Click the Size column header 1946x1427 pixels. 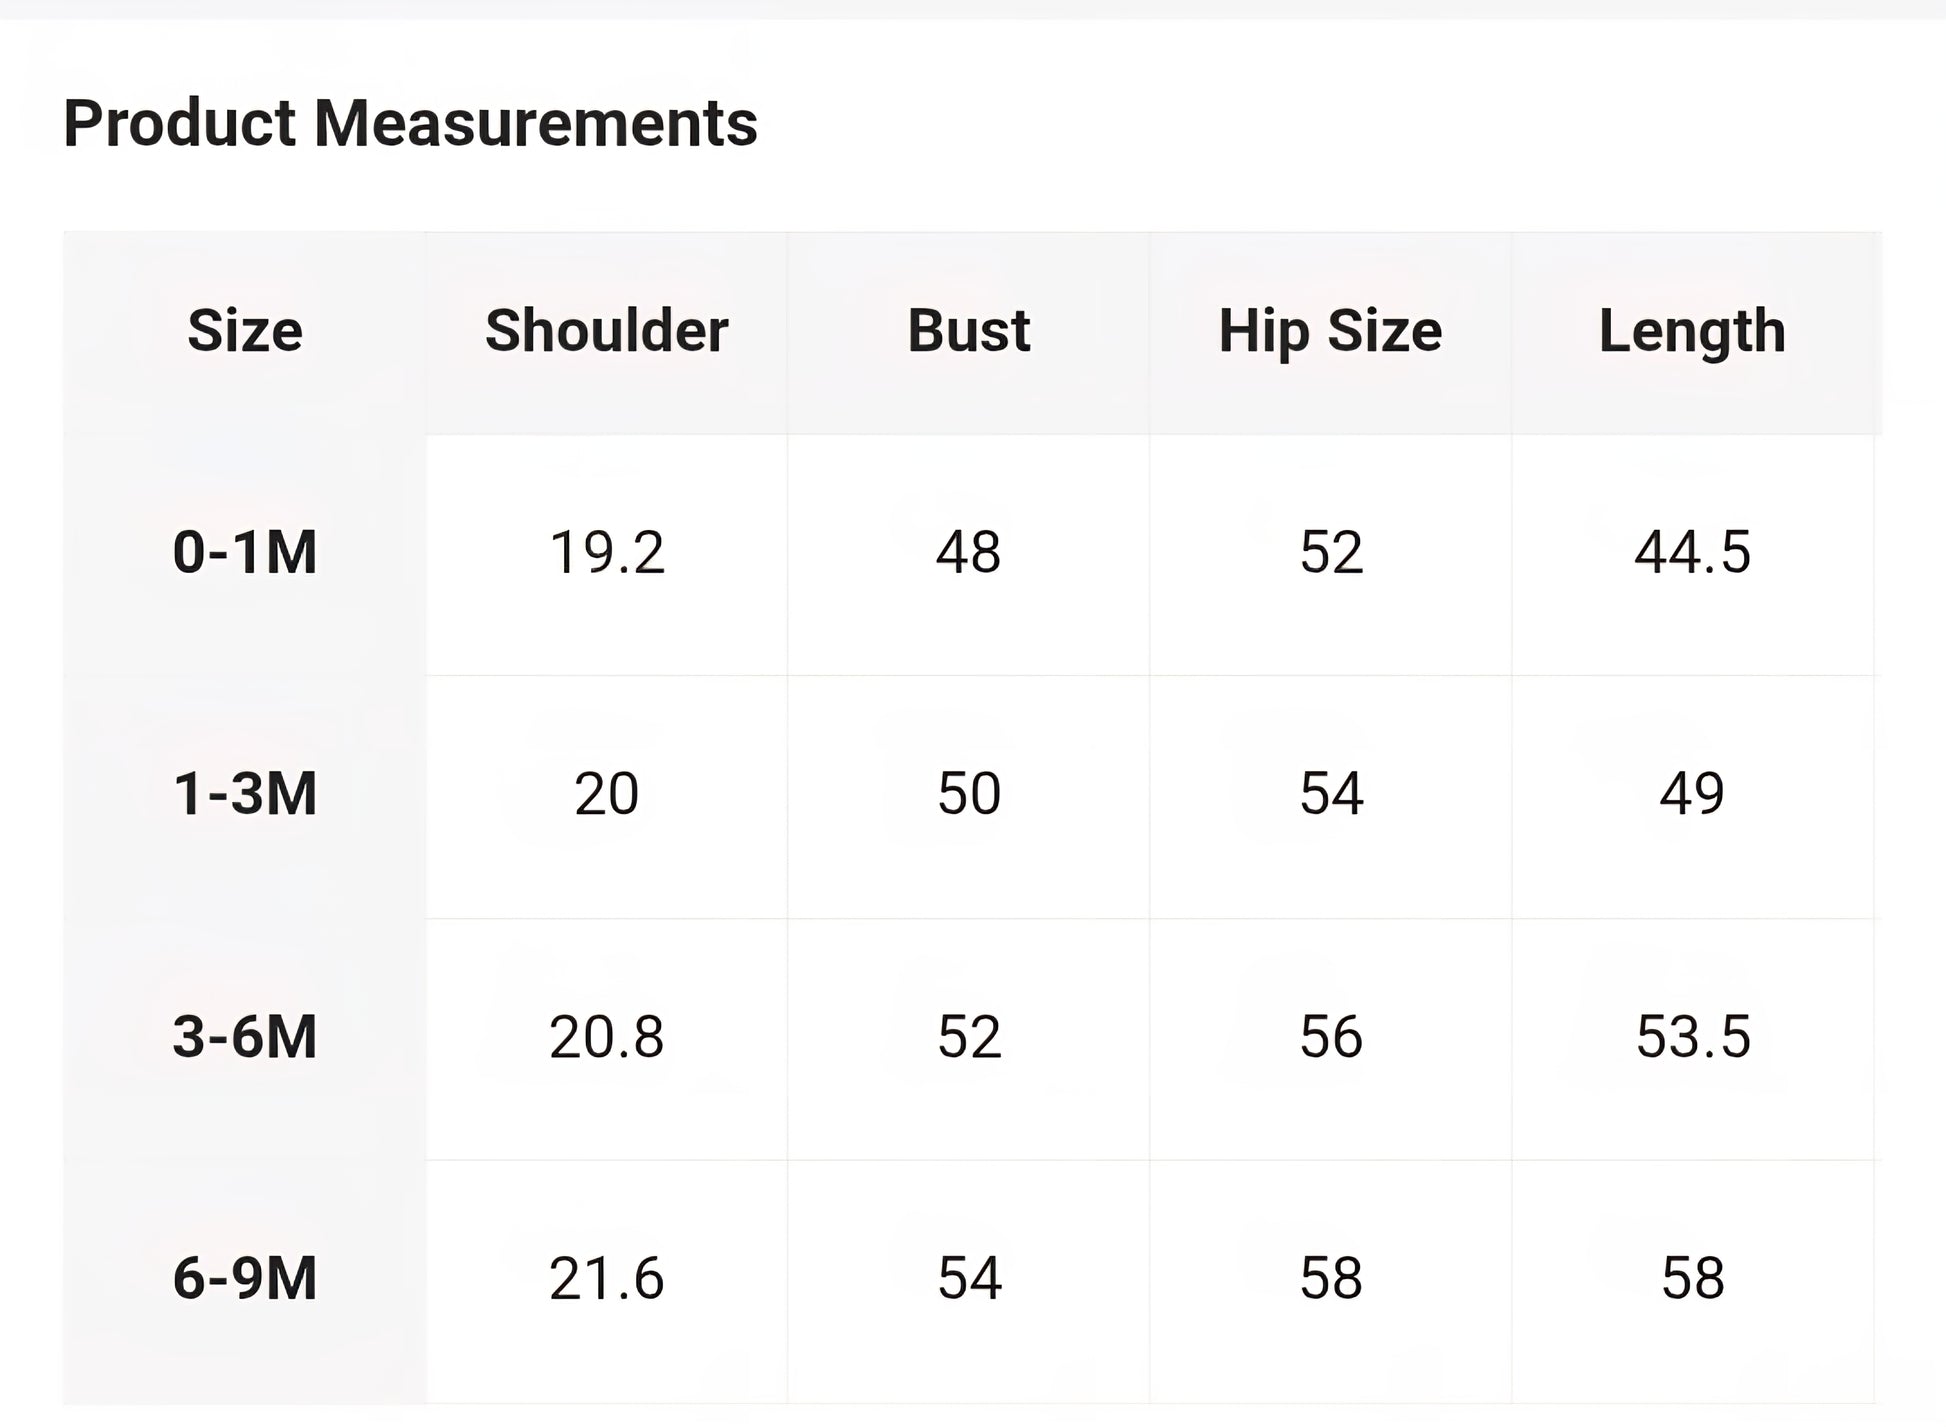click(x=245, y=331)
